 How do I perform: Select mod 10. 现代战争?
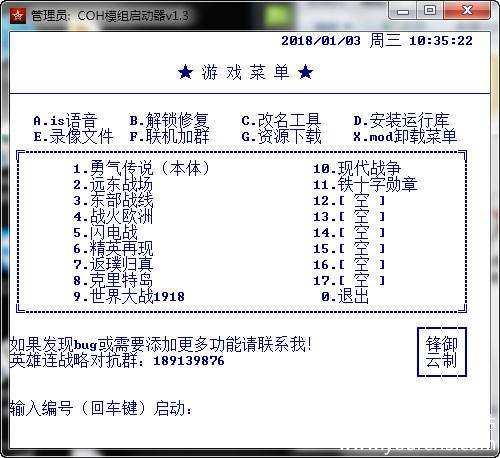357,168
